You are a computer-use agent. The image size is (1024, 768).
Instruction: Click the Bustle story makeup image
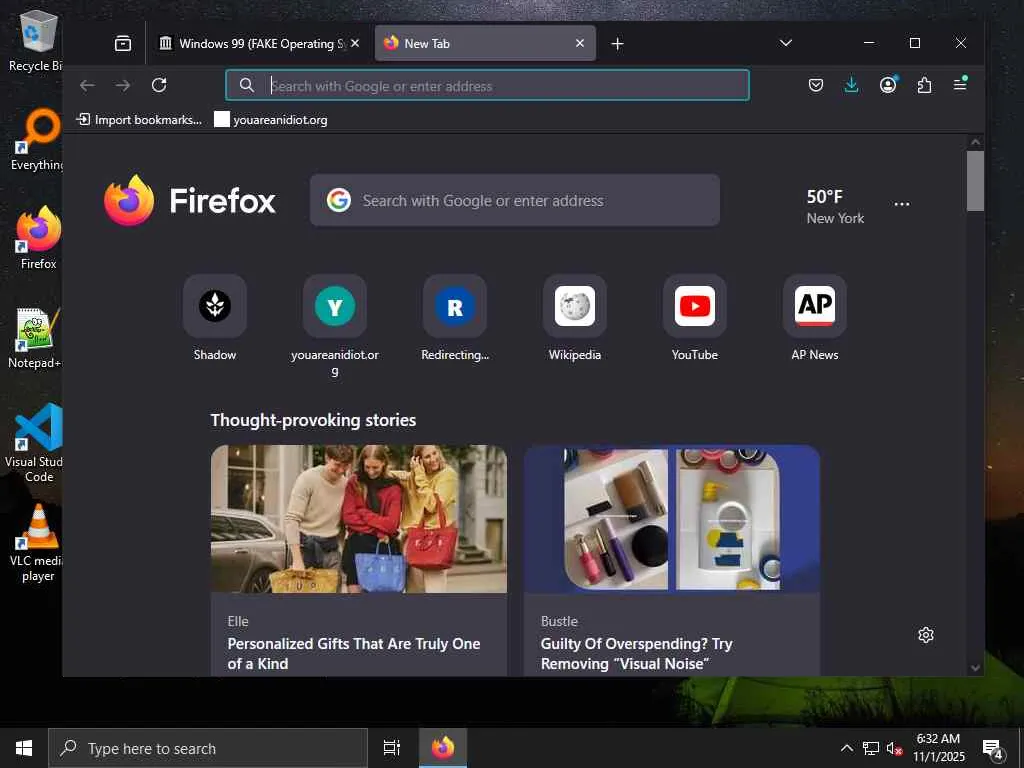tap(672, 519)
